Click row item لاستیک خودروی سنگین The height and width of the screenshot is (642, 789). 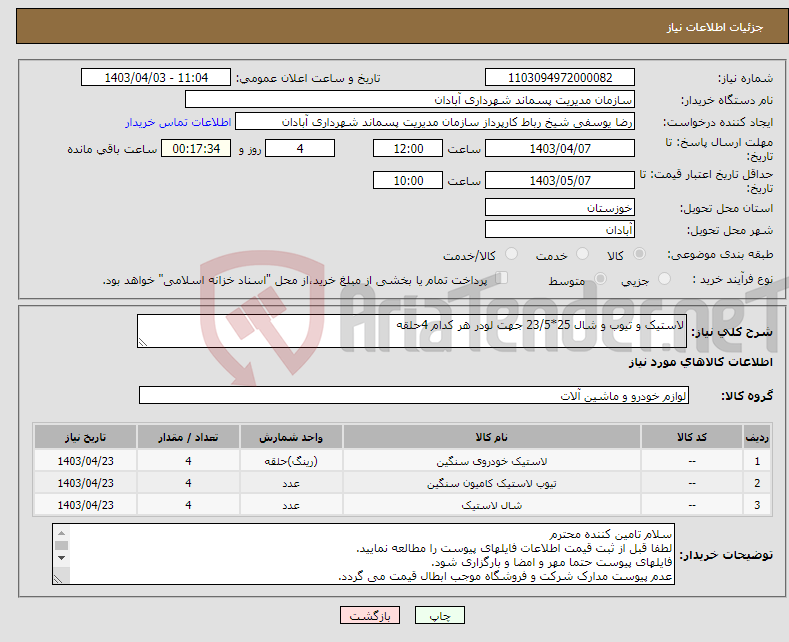point(492,461)
